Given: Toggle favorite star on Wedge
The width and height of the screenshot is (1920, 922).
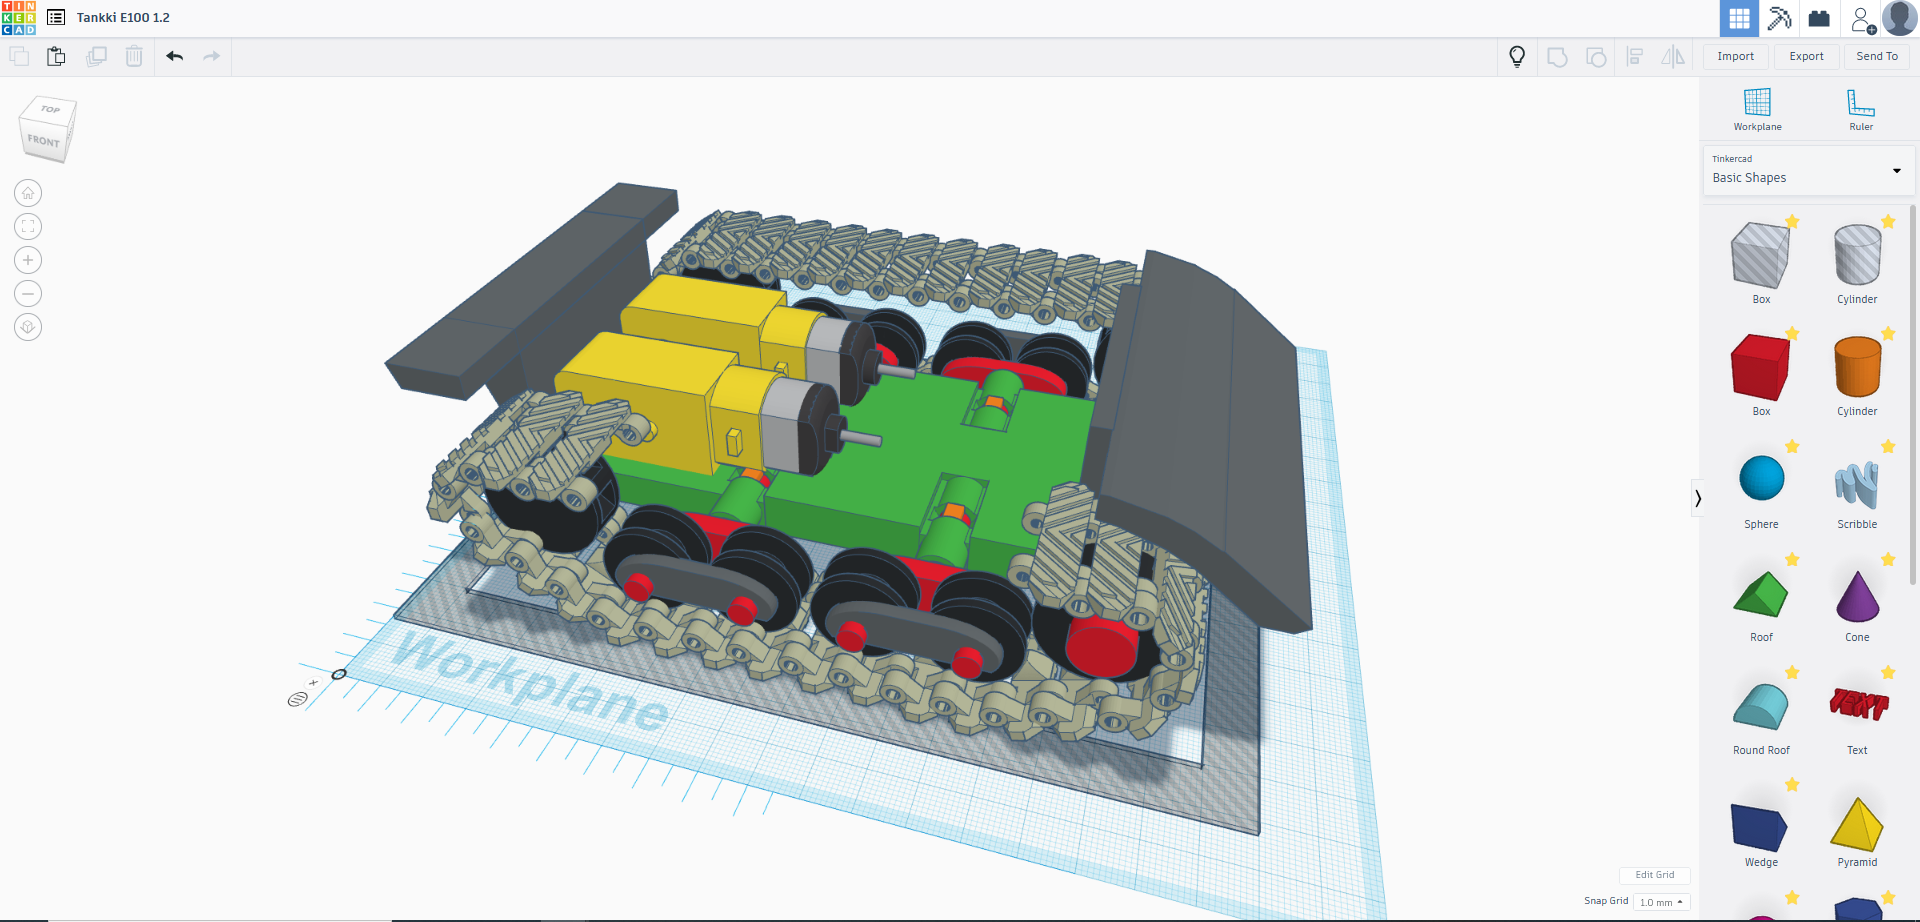Looking at the screenshot, I should tap(1792, 785).
